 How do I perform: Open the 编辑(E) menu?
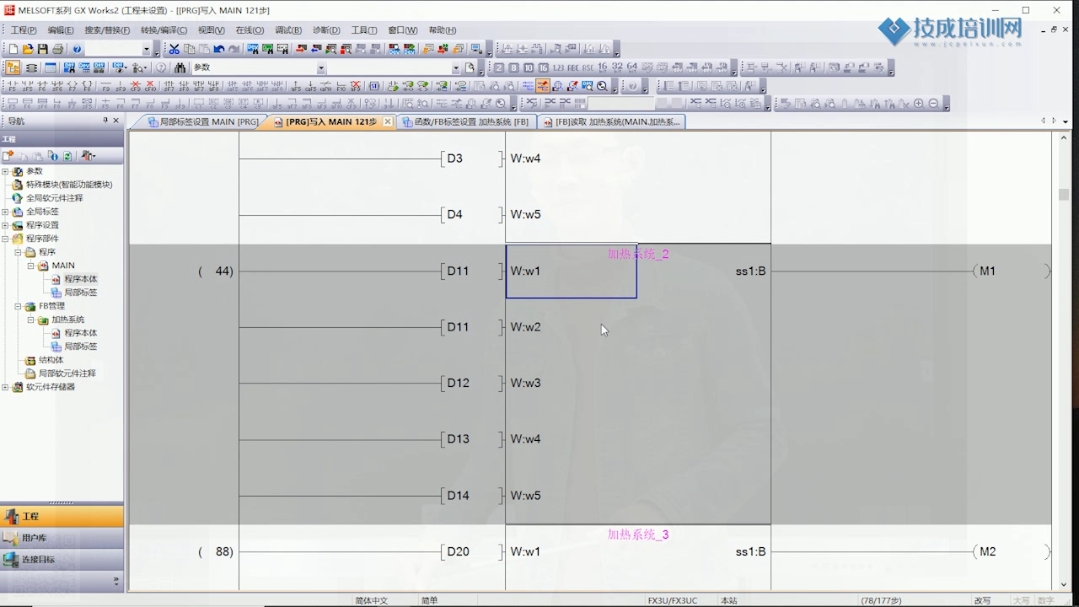(61, 30)
